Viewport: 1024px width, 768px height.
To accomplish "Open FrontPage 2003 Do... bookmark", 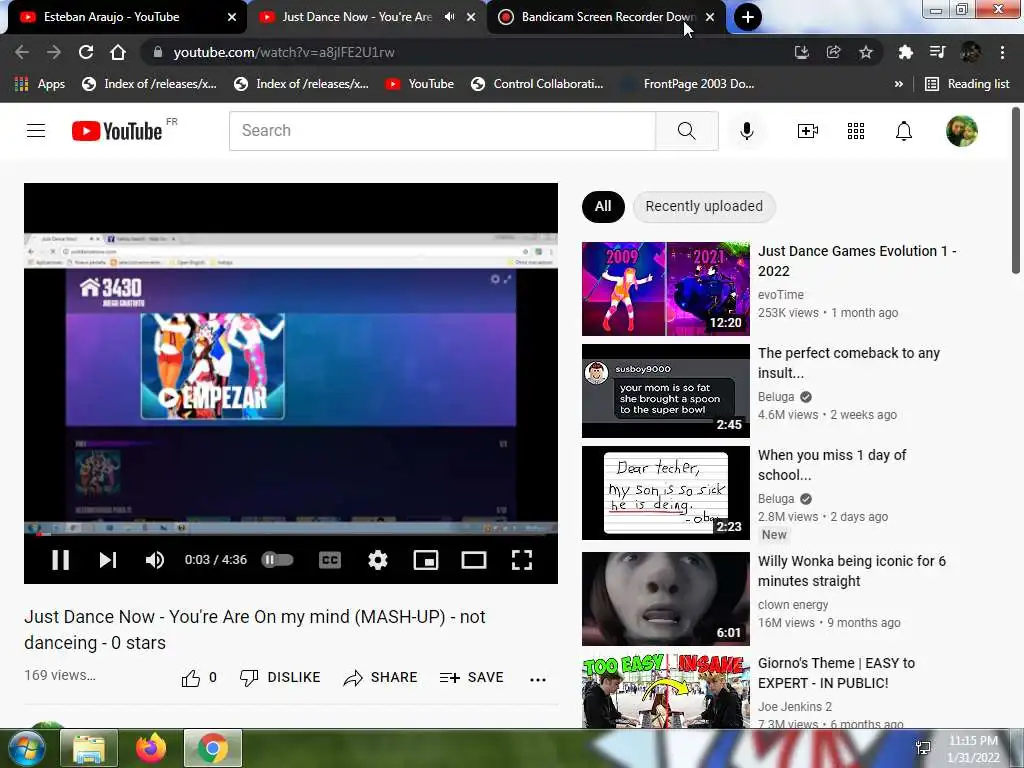I will tap(689, 84).
